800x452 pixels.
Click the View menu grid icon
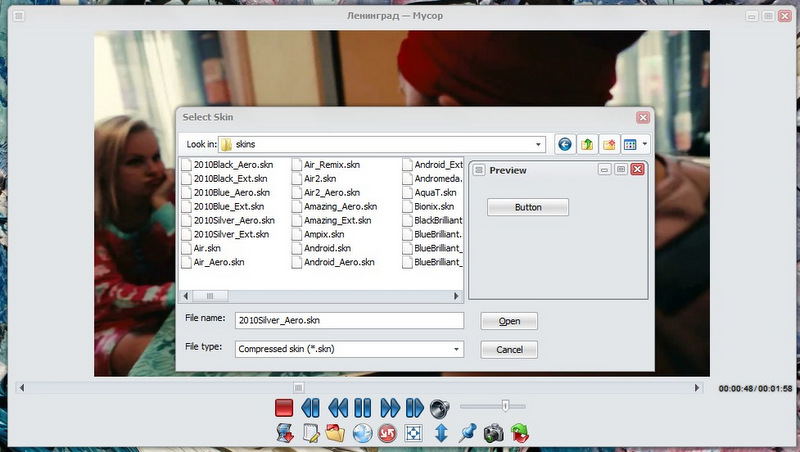630,144
